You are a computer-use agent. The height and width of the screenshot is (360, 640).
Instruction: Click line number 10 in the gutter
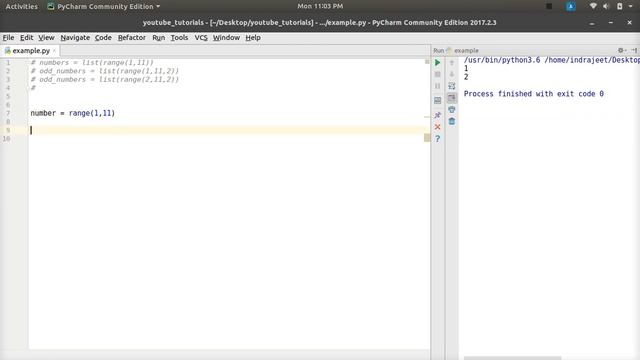click(x=7, y=139)
